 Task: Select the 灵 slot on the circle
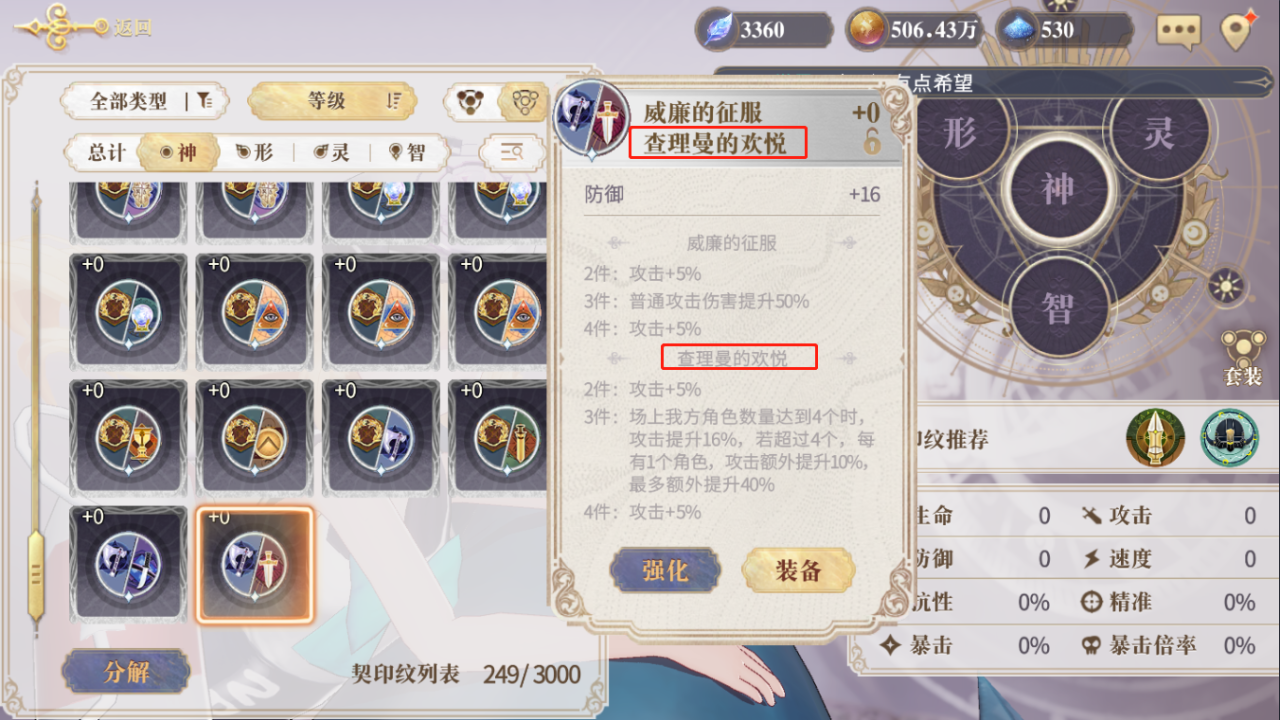point(1158,135)
